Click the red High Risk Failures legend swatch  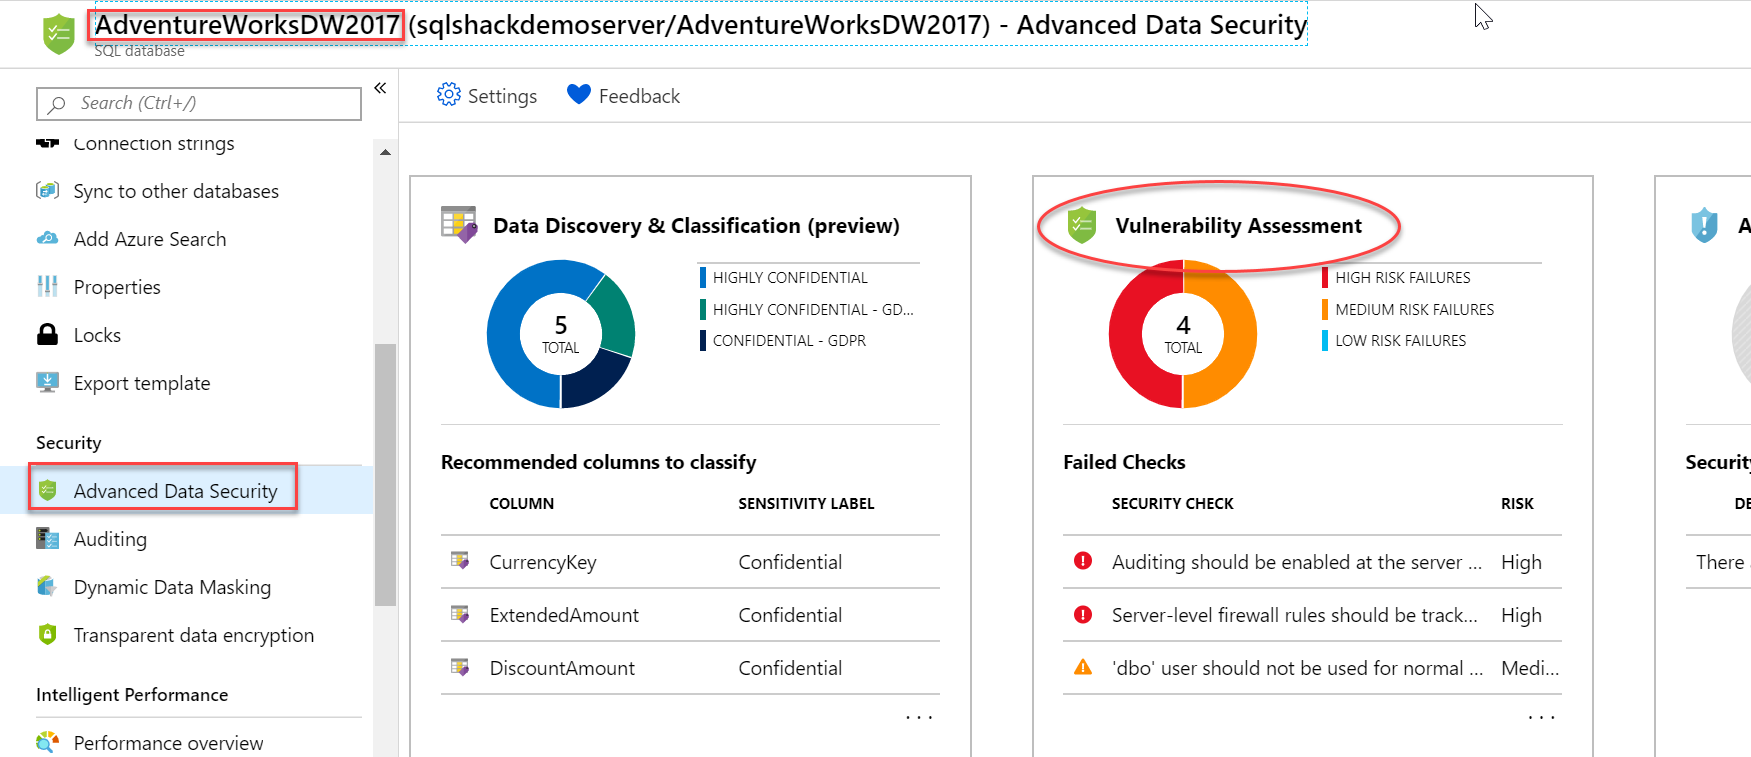coord(1325,278)
